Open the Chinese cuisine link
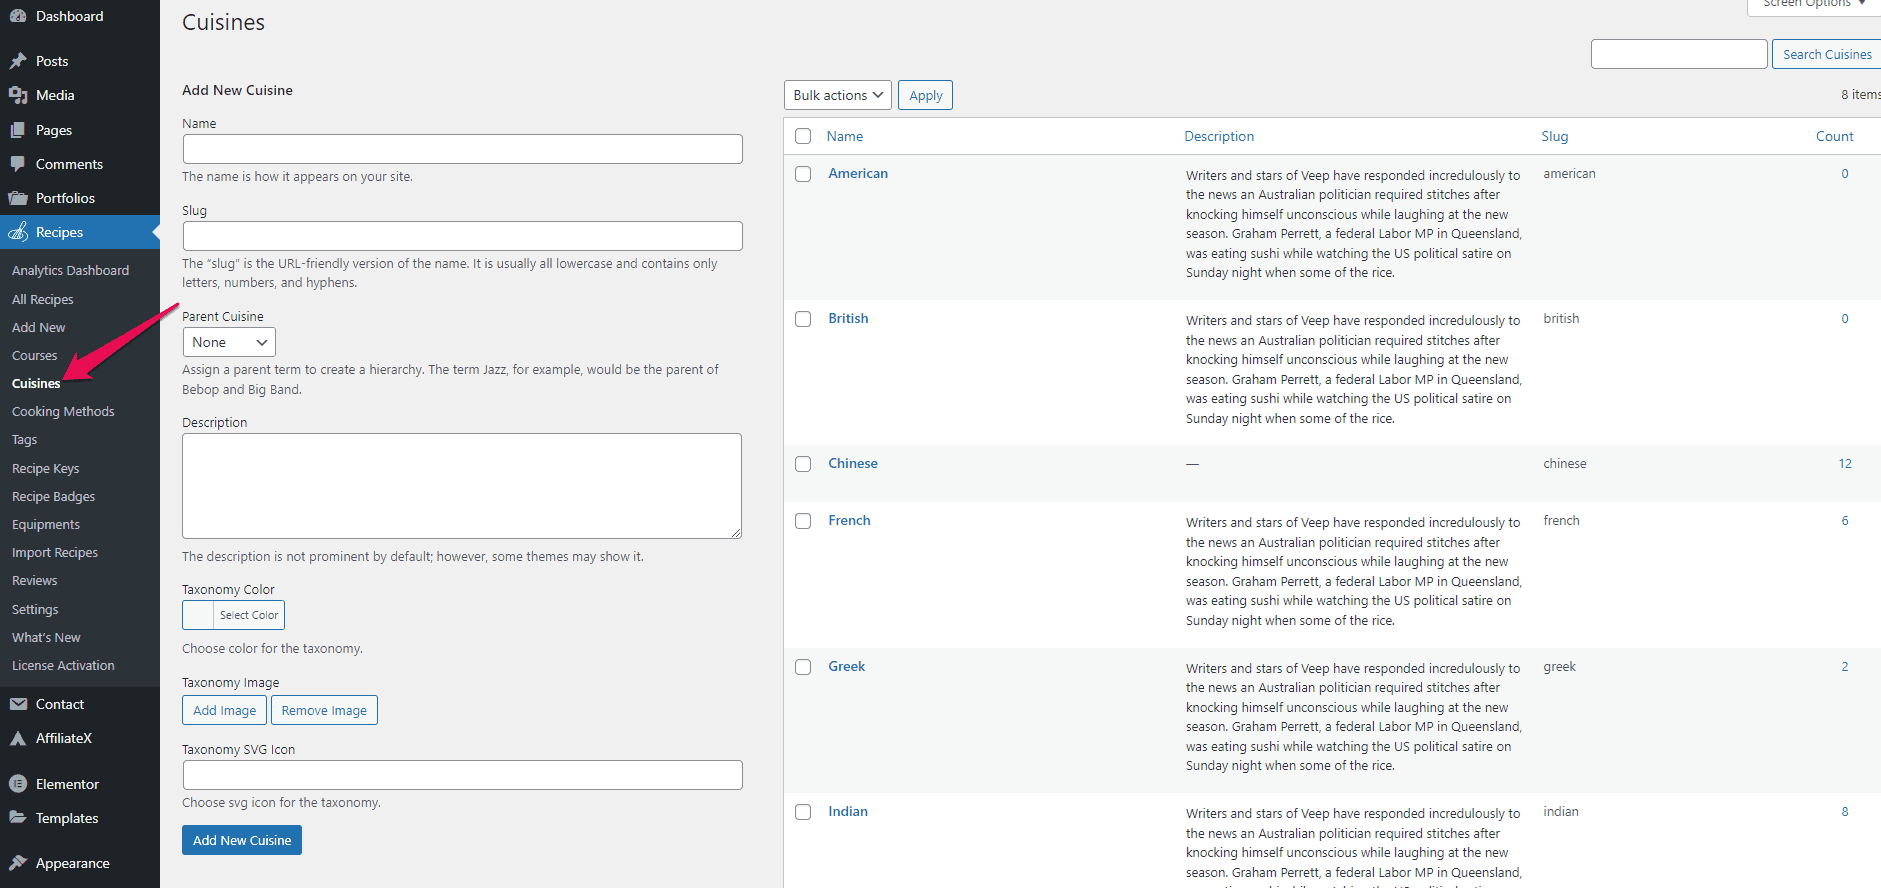This screenshot has width=1881, height=888. pos(853,463)
